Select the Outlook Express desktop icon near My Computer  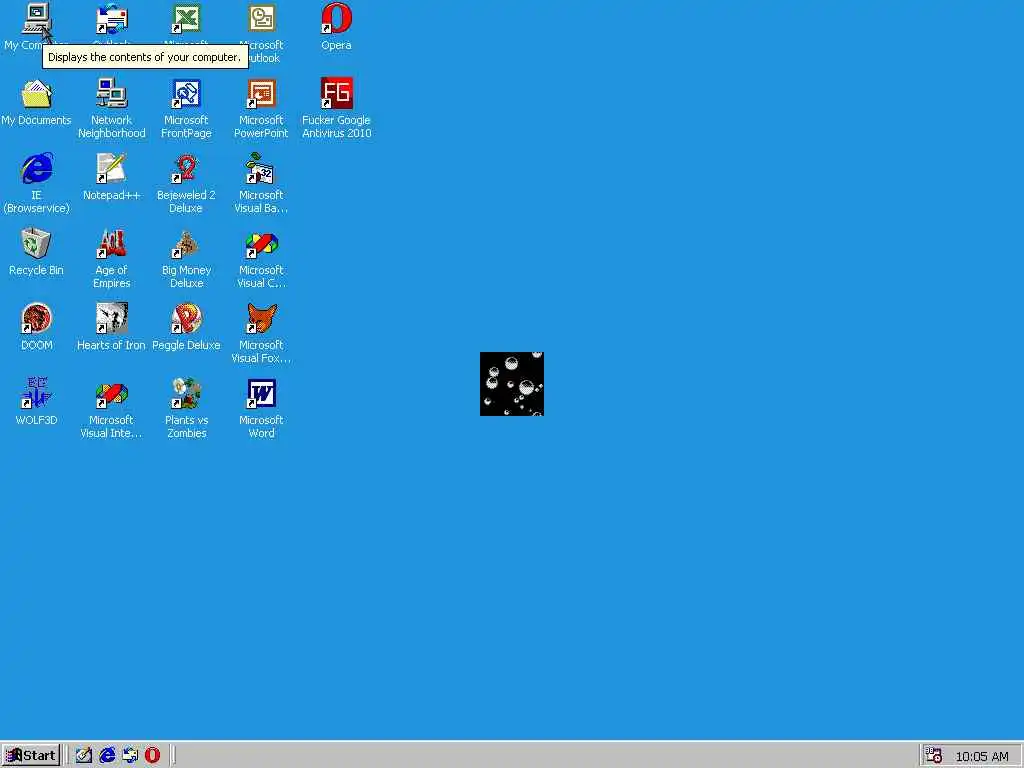pyautogui.click(x=112, y=18)
